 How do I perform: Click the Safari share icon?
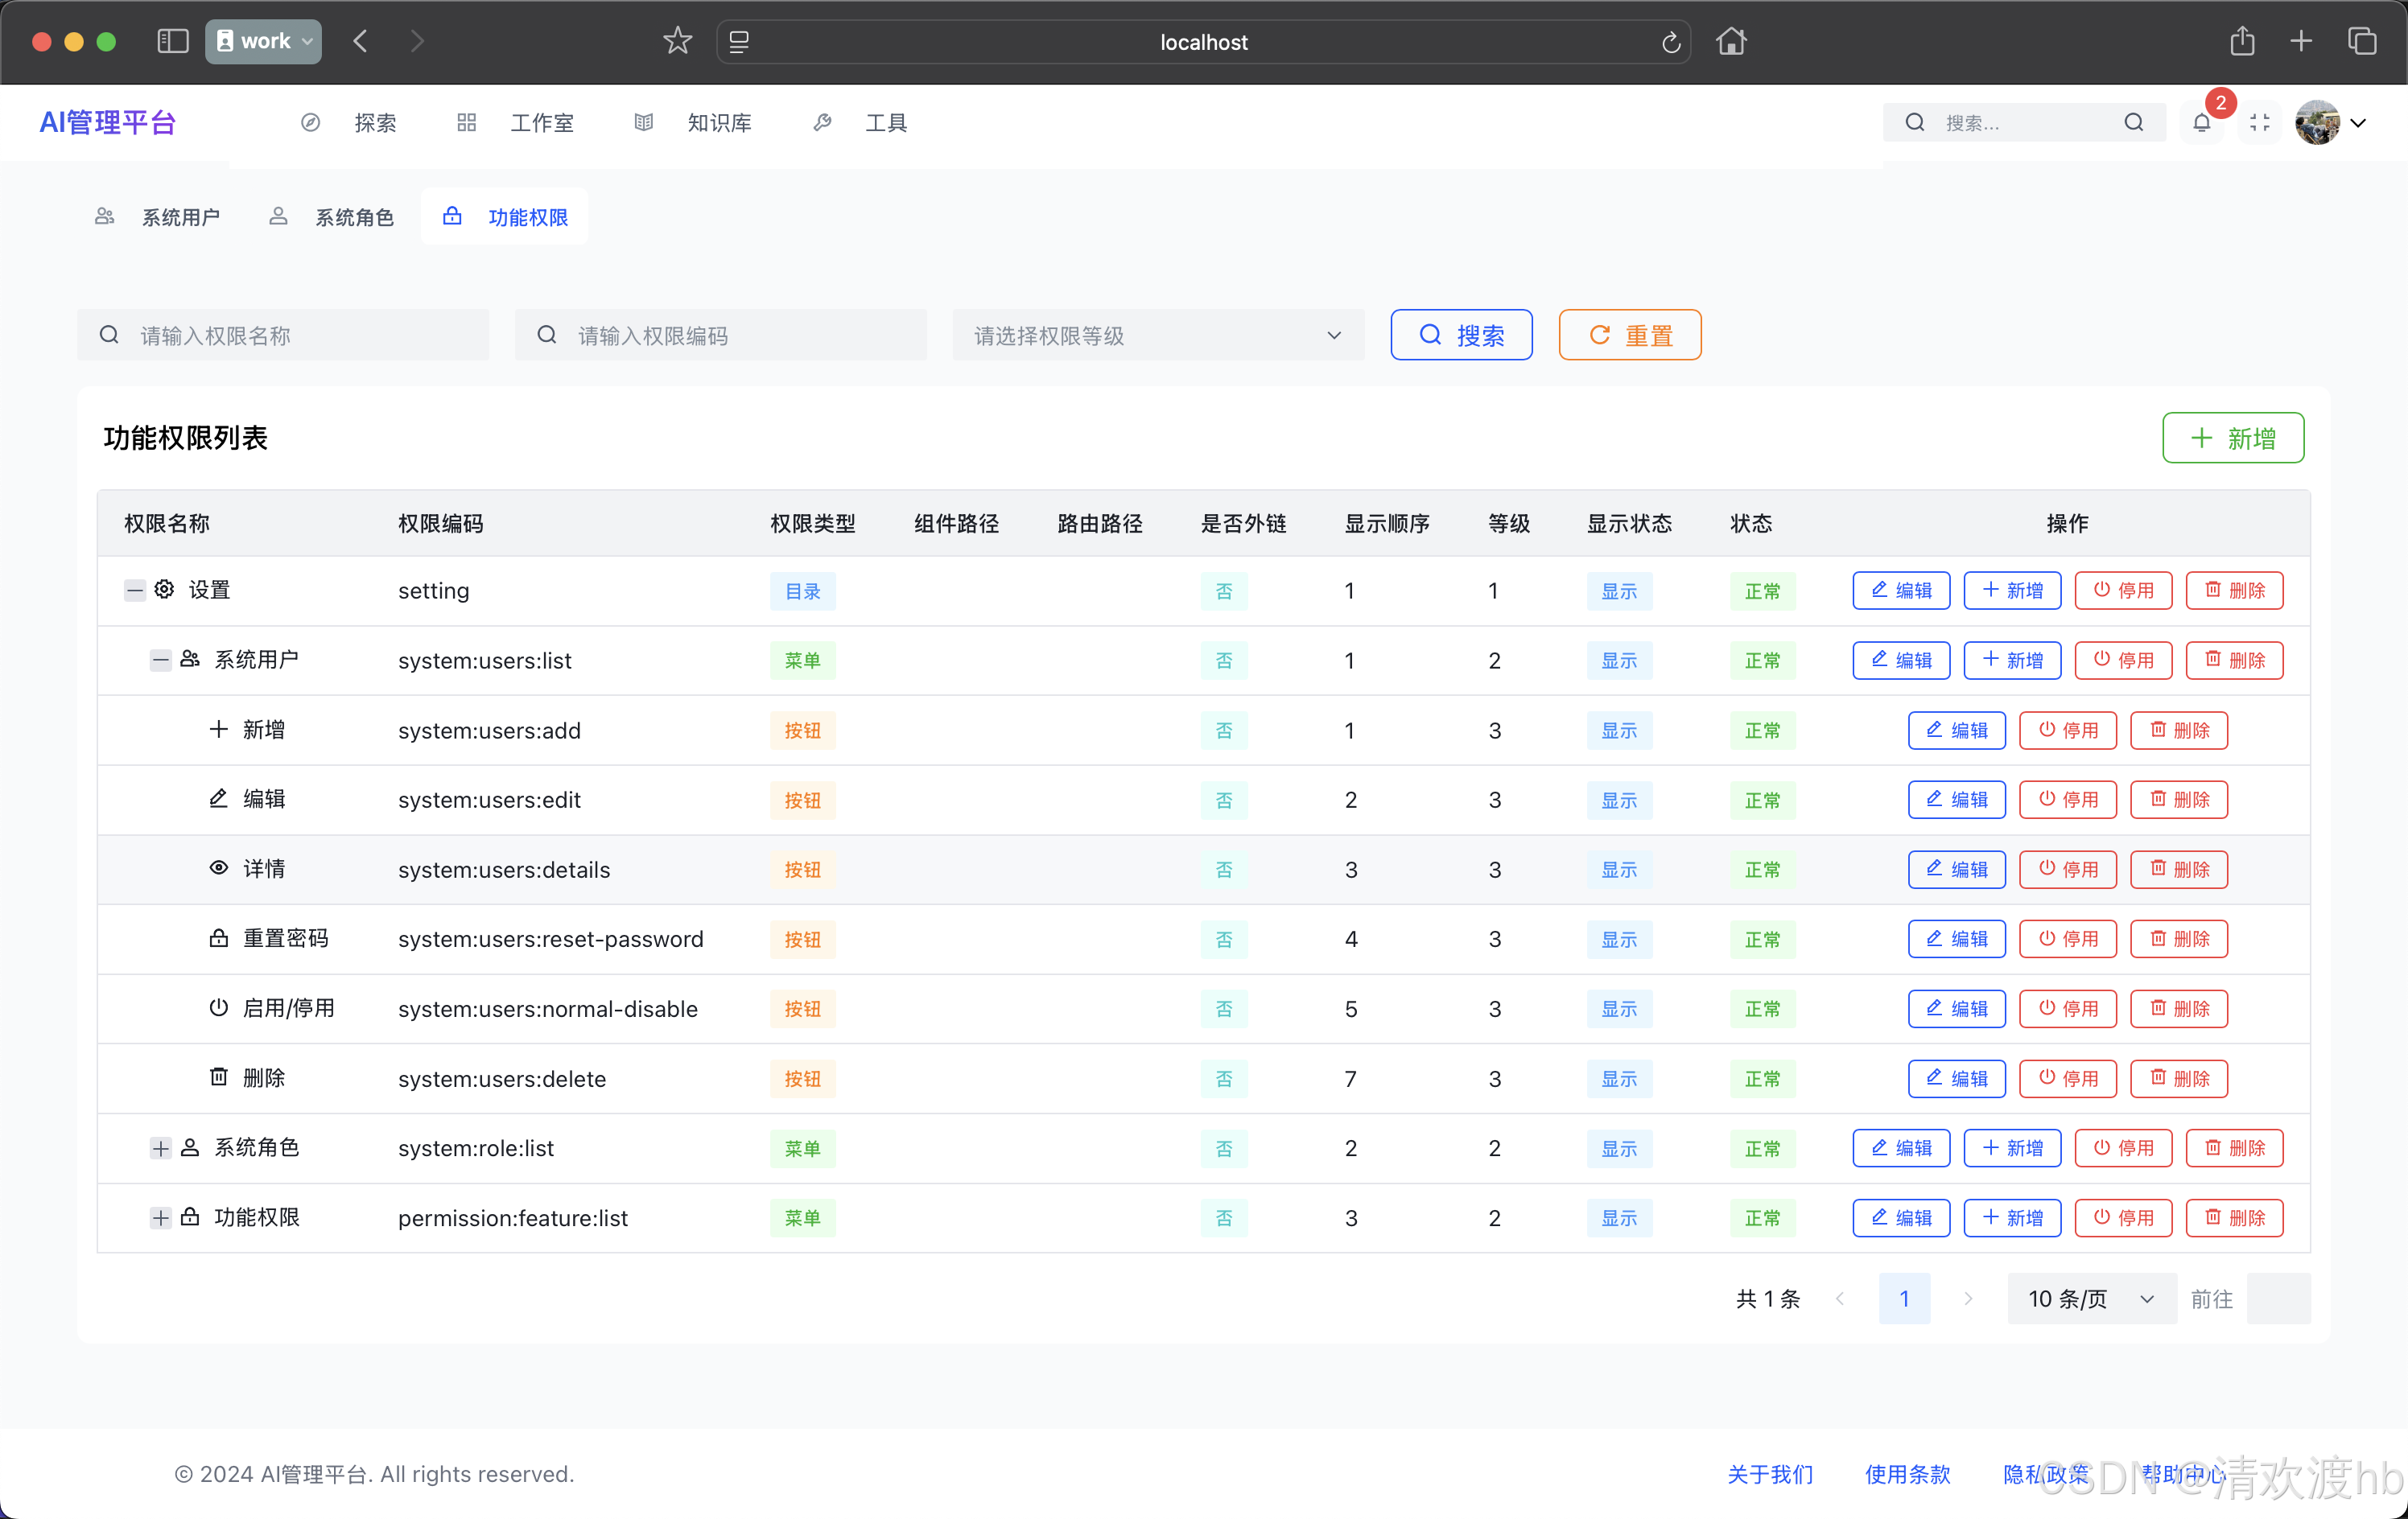tap(2242, 41)
